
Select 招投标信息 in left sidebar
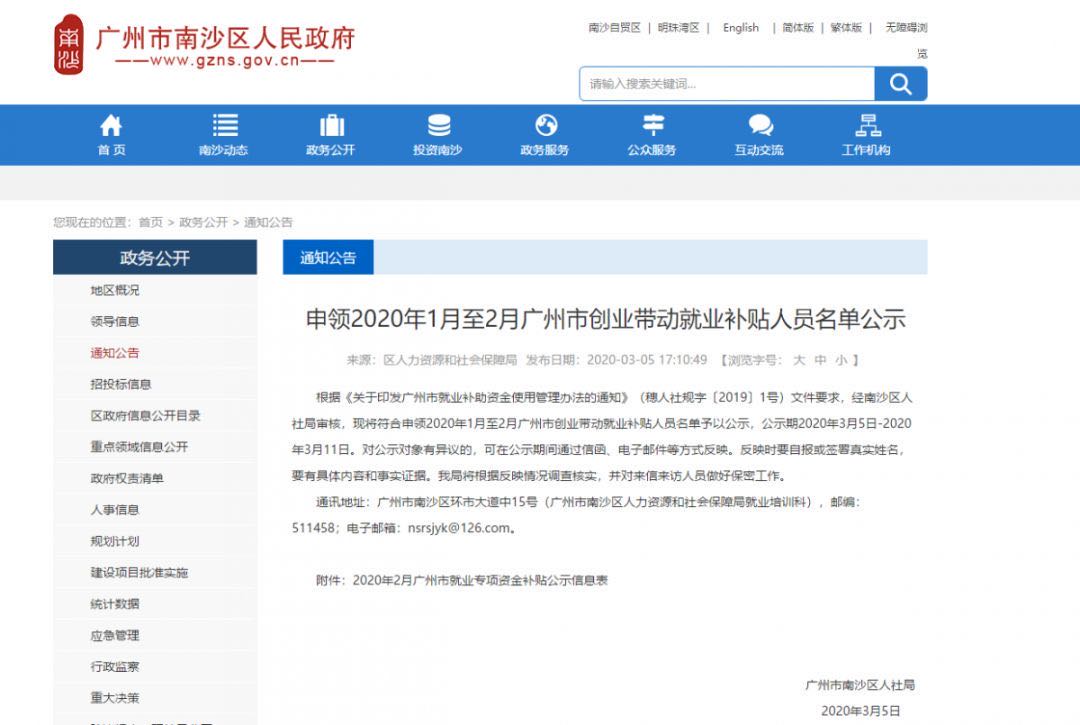(x=121, y=385)
